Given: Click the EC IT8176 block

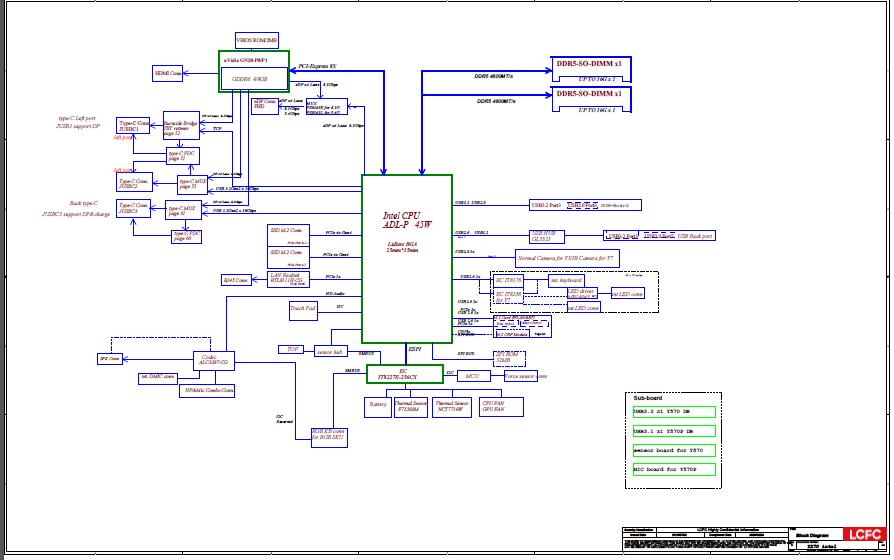Looking at the screenshot, I should 508,281.
